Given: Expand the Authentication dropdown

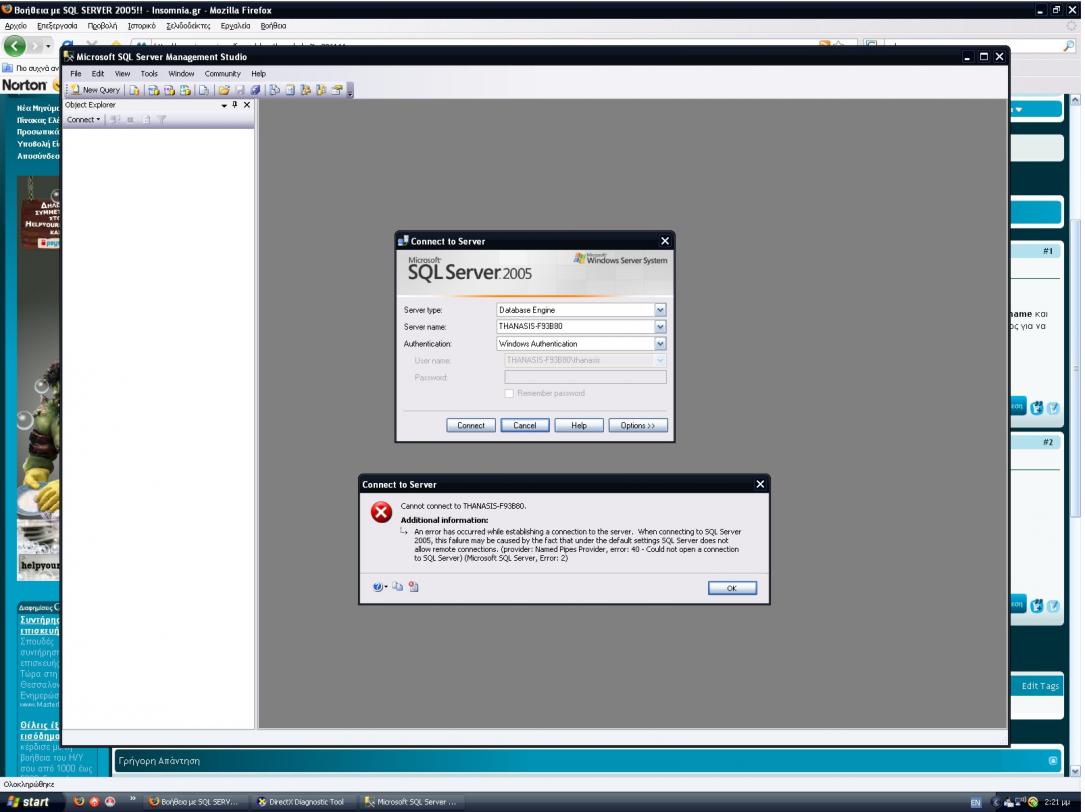Looking at the screenshot, I should click(660, 344).
